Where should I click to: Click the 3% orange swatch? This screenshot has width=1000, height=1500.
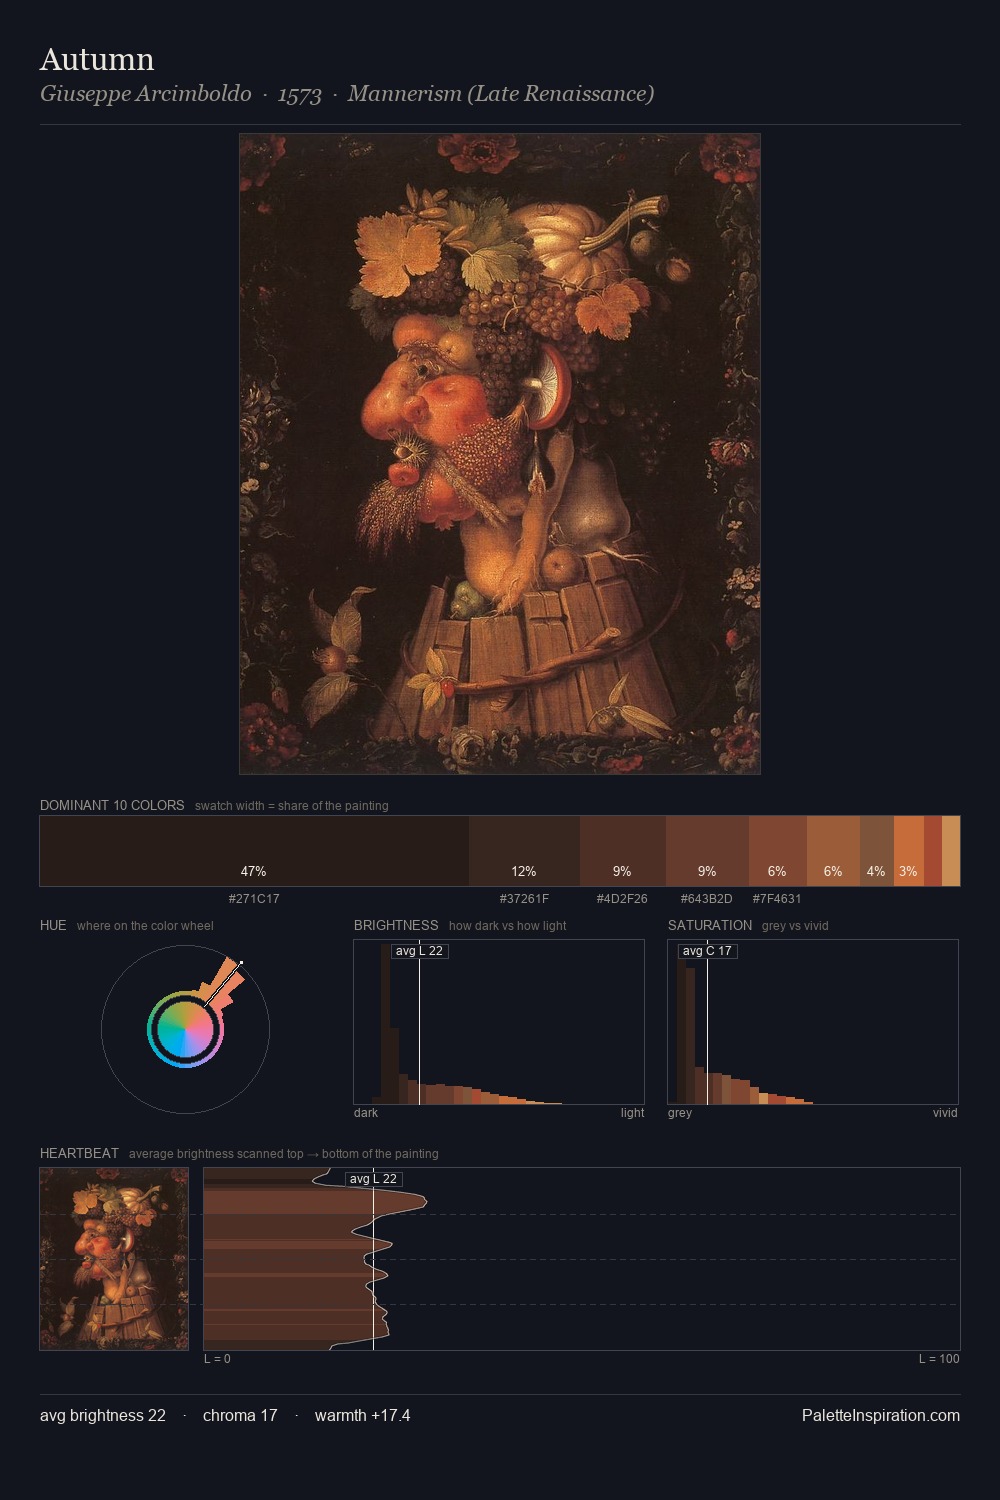coord(908,851)
